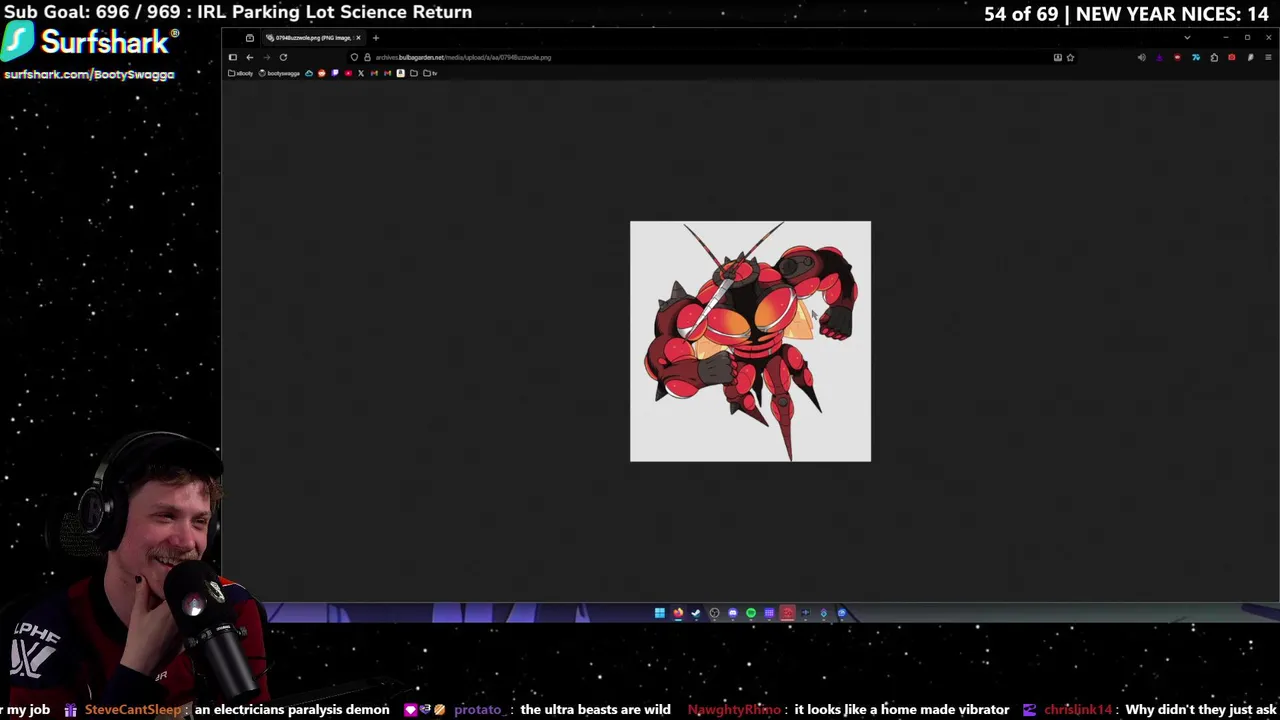1280x720 pixels.
Task: Open the orange Reddit bookmark
Action: (322, 73)
